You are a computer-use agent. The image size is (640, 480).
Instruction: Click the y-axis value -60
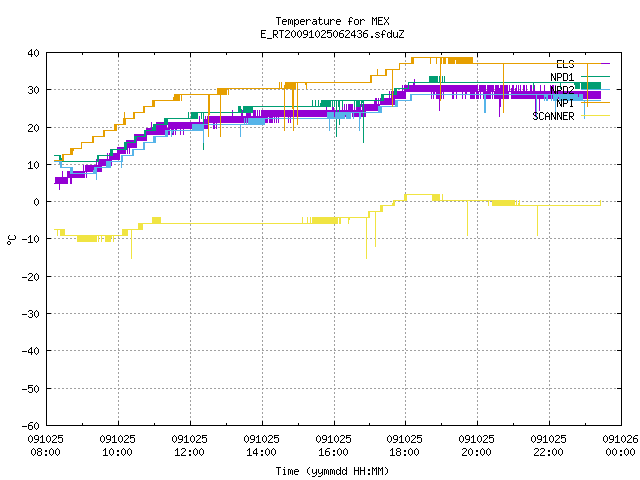31,426
